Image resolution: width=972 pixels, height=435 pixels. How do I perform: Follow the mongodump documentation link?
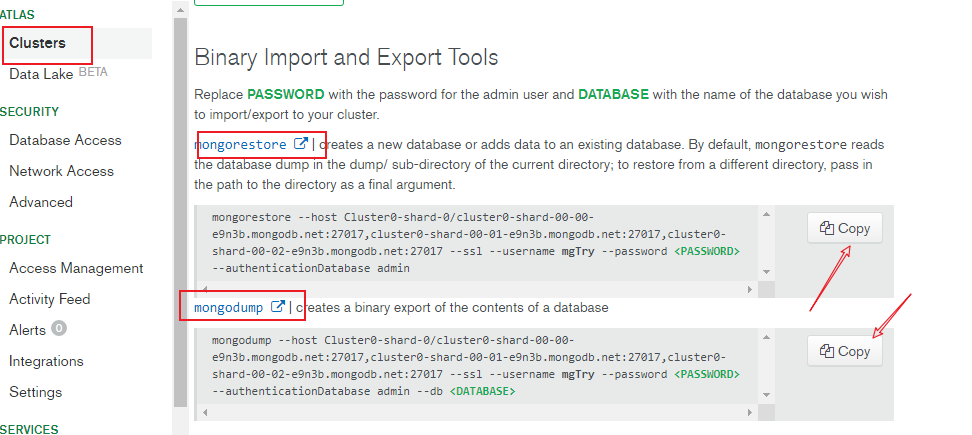(x=229, y=307)
